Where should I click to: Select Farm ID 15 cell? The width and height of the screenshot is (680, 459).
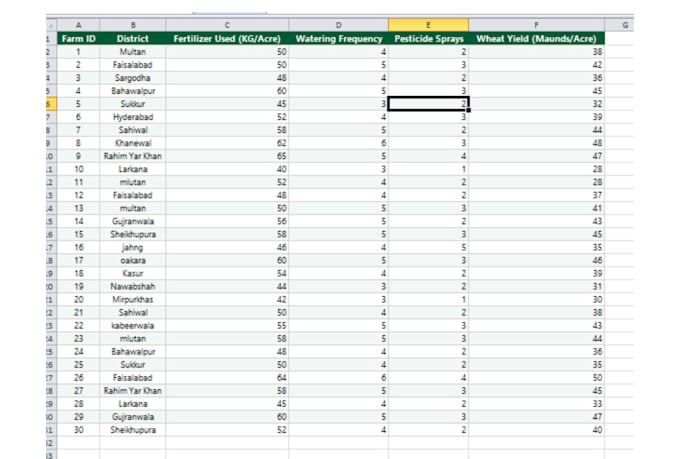[78, 234]
